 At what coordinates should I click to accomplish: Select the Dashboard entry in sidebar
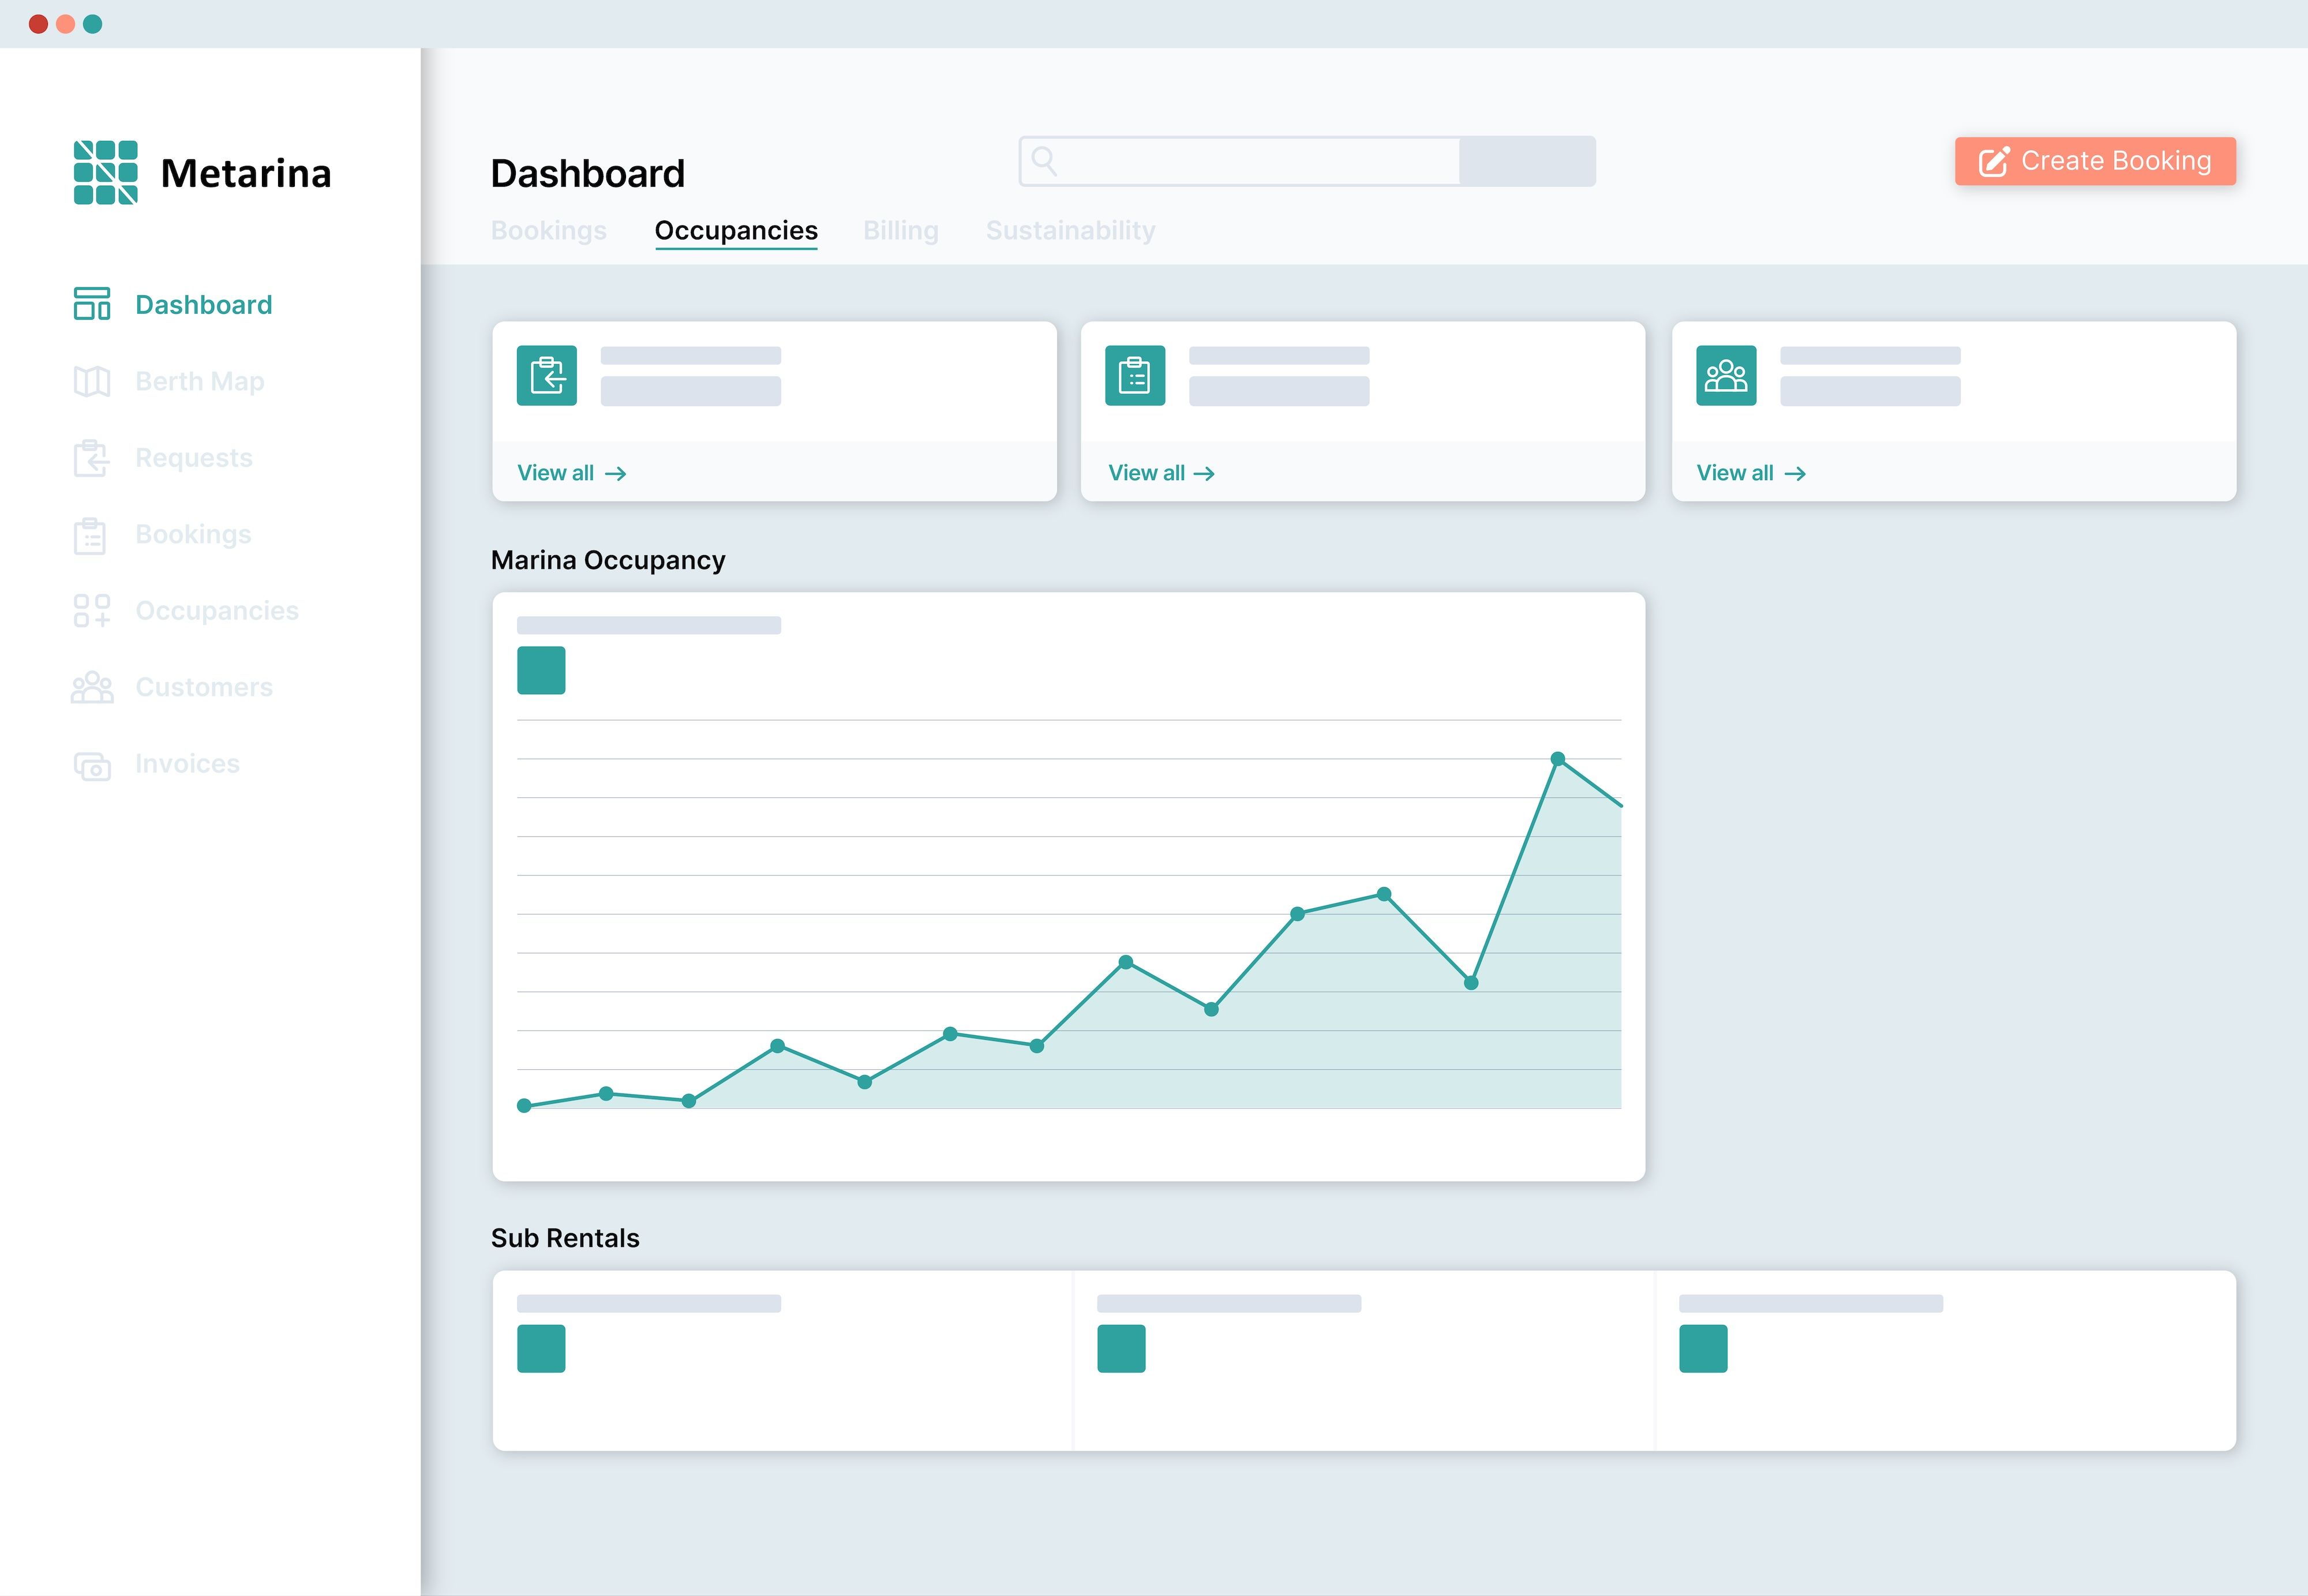(x=203, y=304)
